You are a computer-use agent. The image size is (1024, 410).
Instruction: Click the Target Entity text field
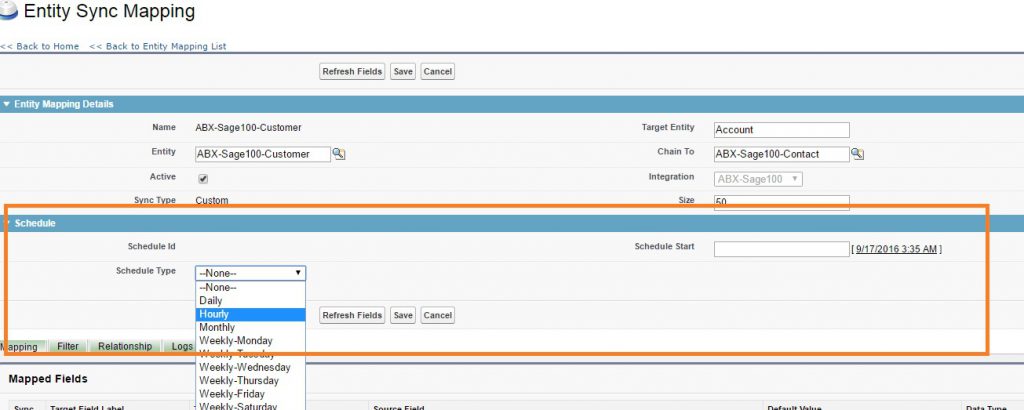coord(781,130)
